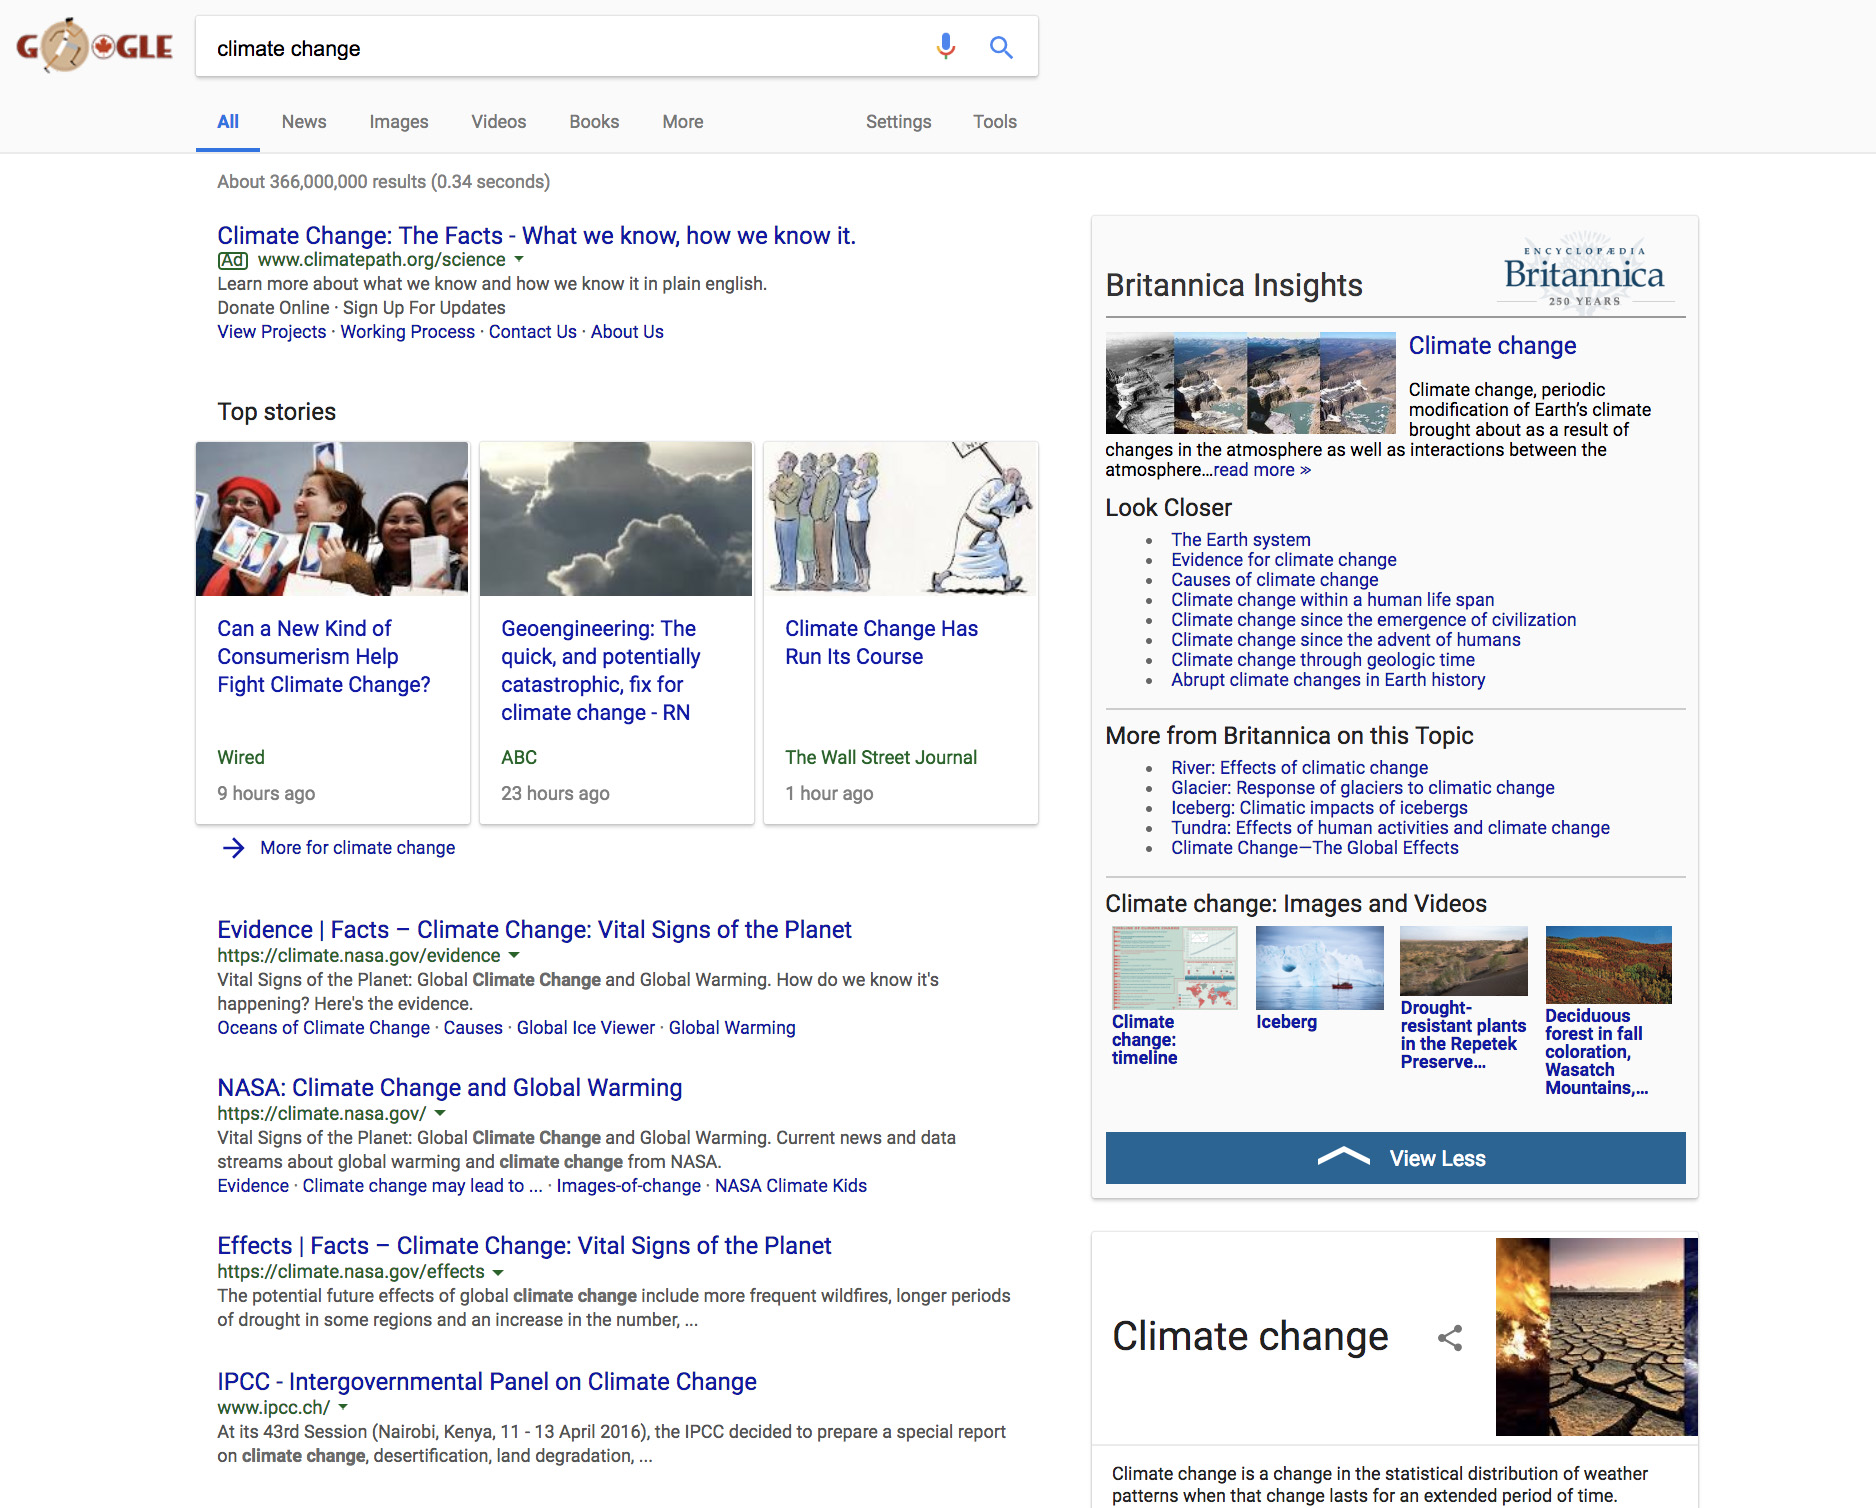Viewport: 1876px width, 1508px height.
Task: Click the NASA Climate Kids sitelink
Action: point(791,1186)
